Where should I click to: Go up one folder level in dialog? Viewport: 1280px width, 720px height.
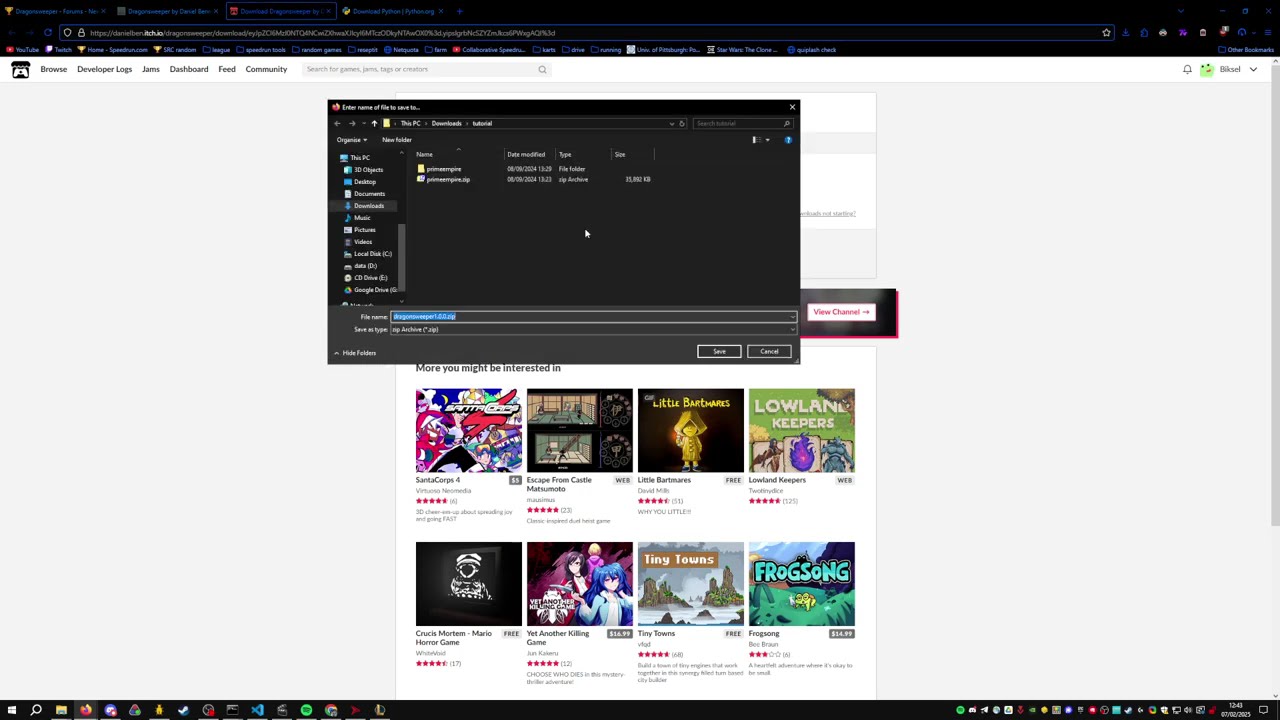[374, 123]
